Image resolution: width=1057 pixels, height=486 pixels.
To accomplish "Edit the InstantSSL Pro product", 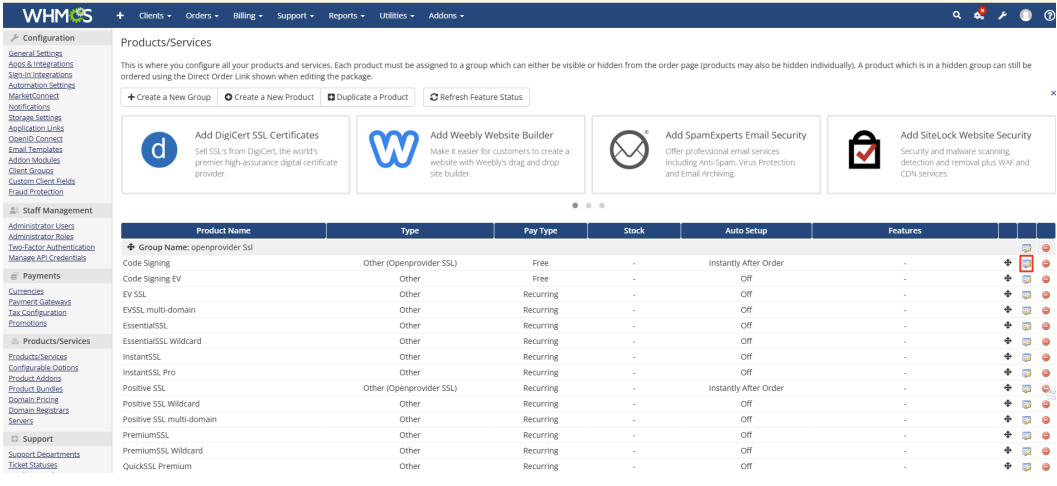I will pyautogui.click(x=1027, y=373).
